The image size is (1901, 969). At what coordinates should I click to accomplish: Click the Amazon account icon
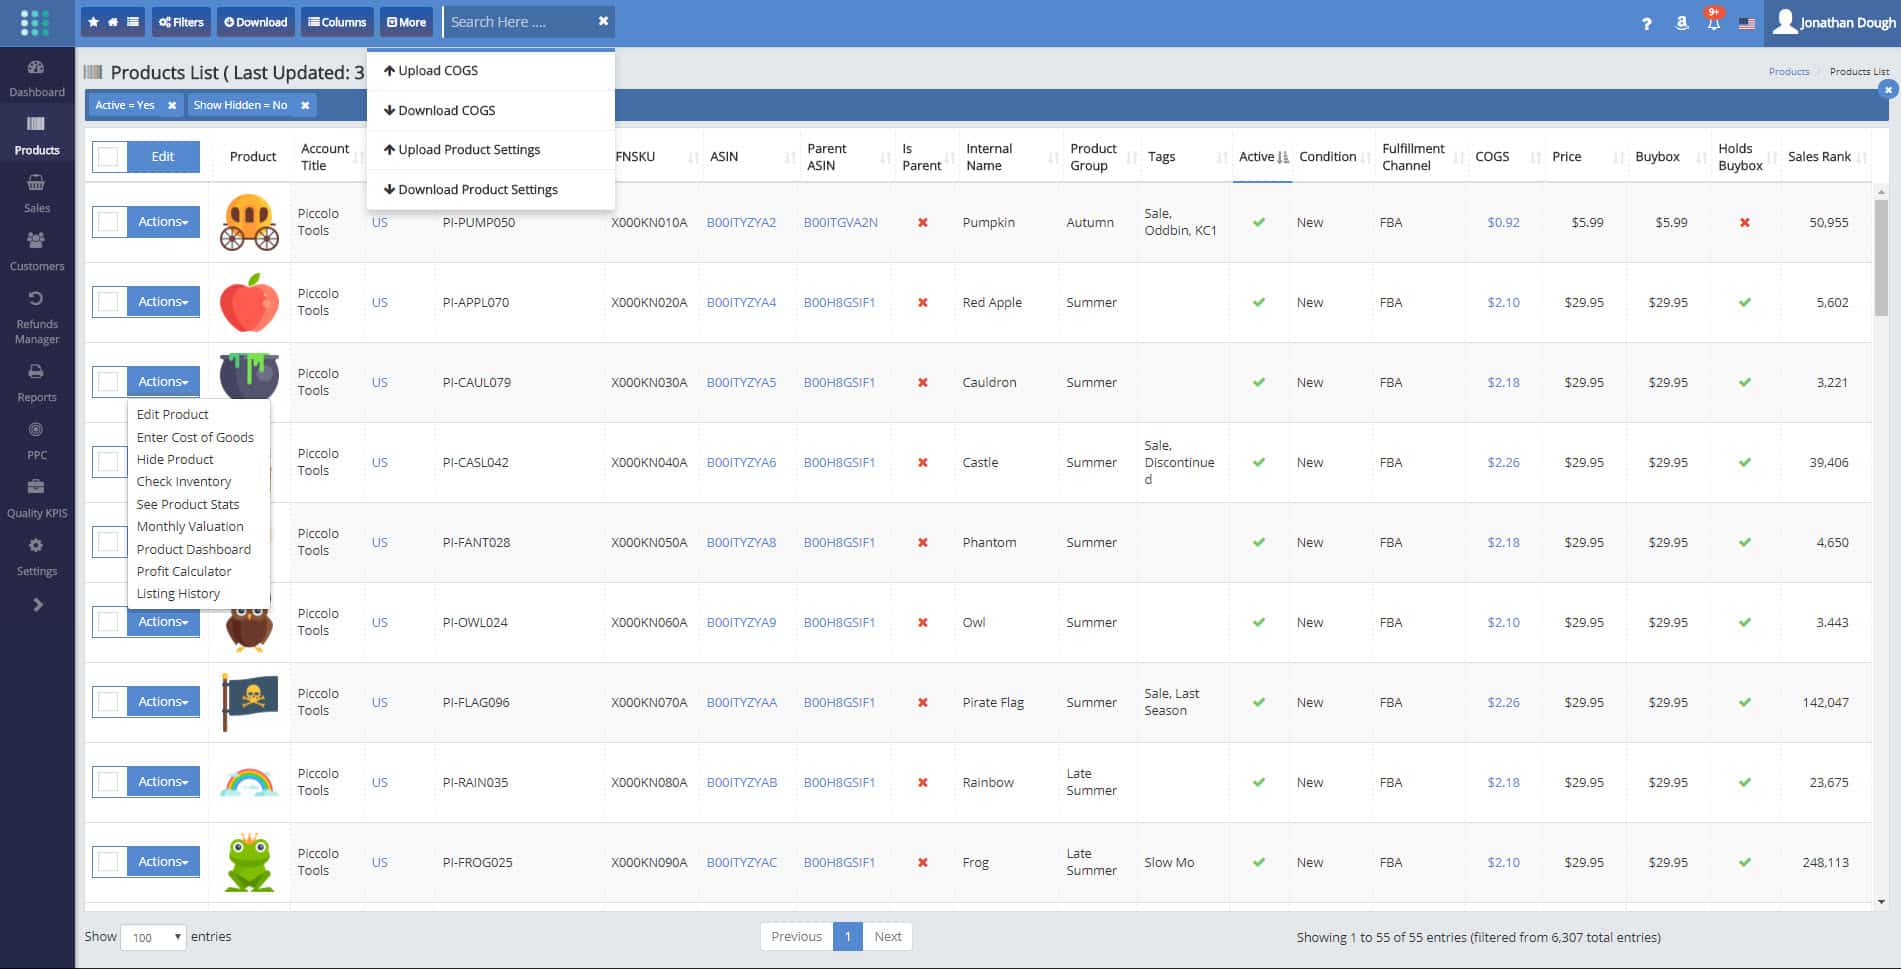coord(1681,23)
